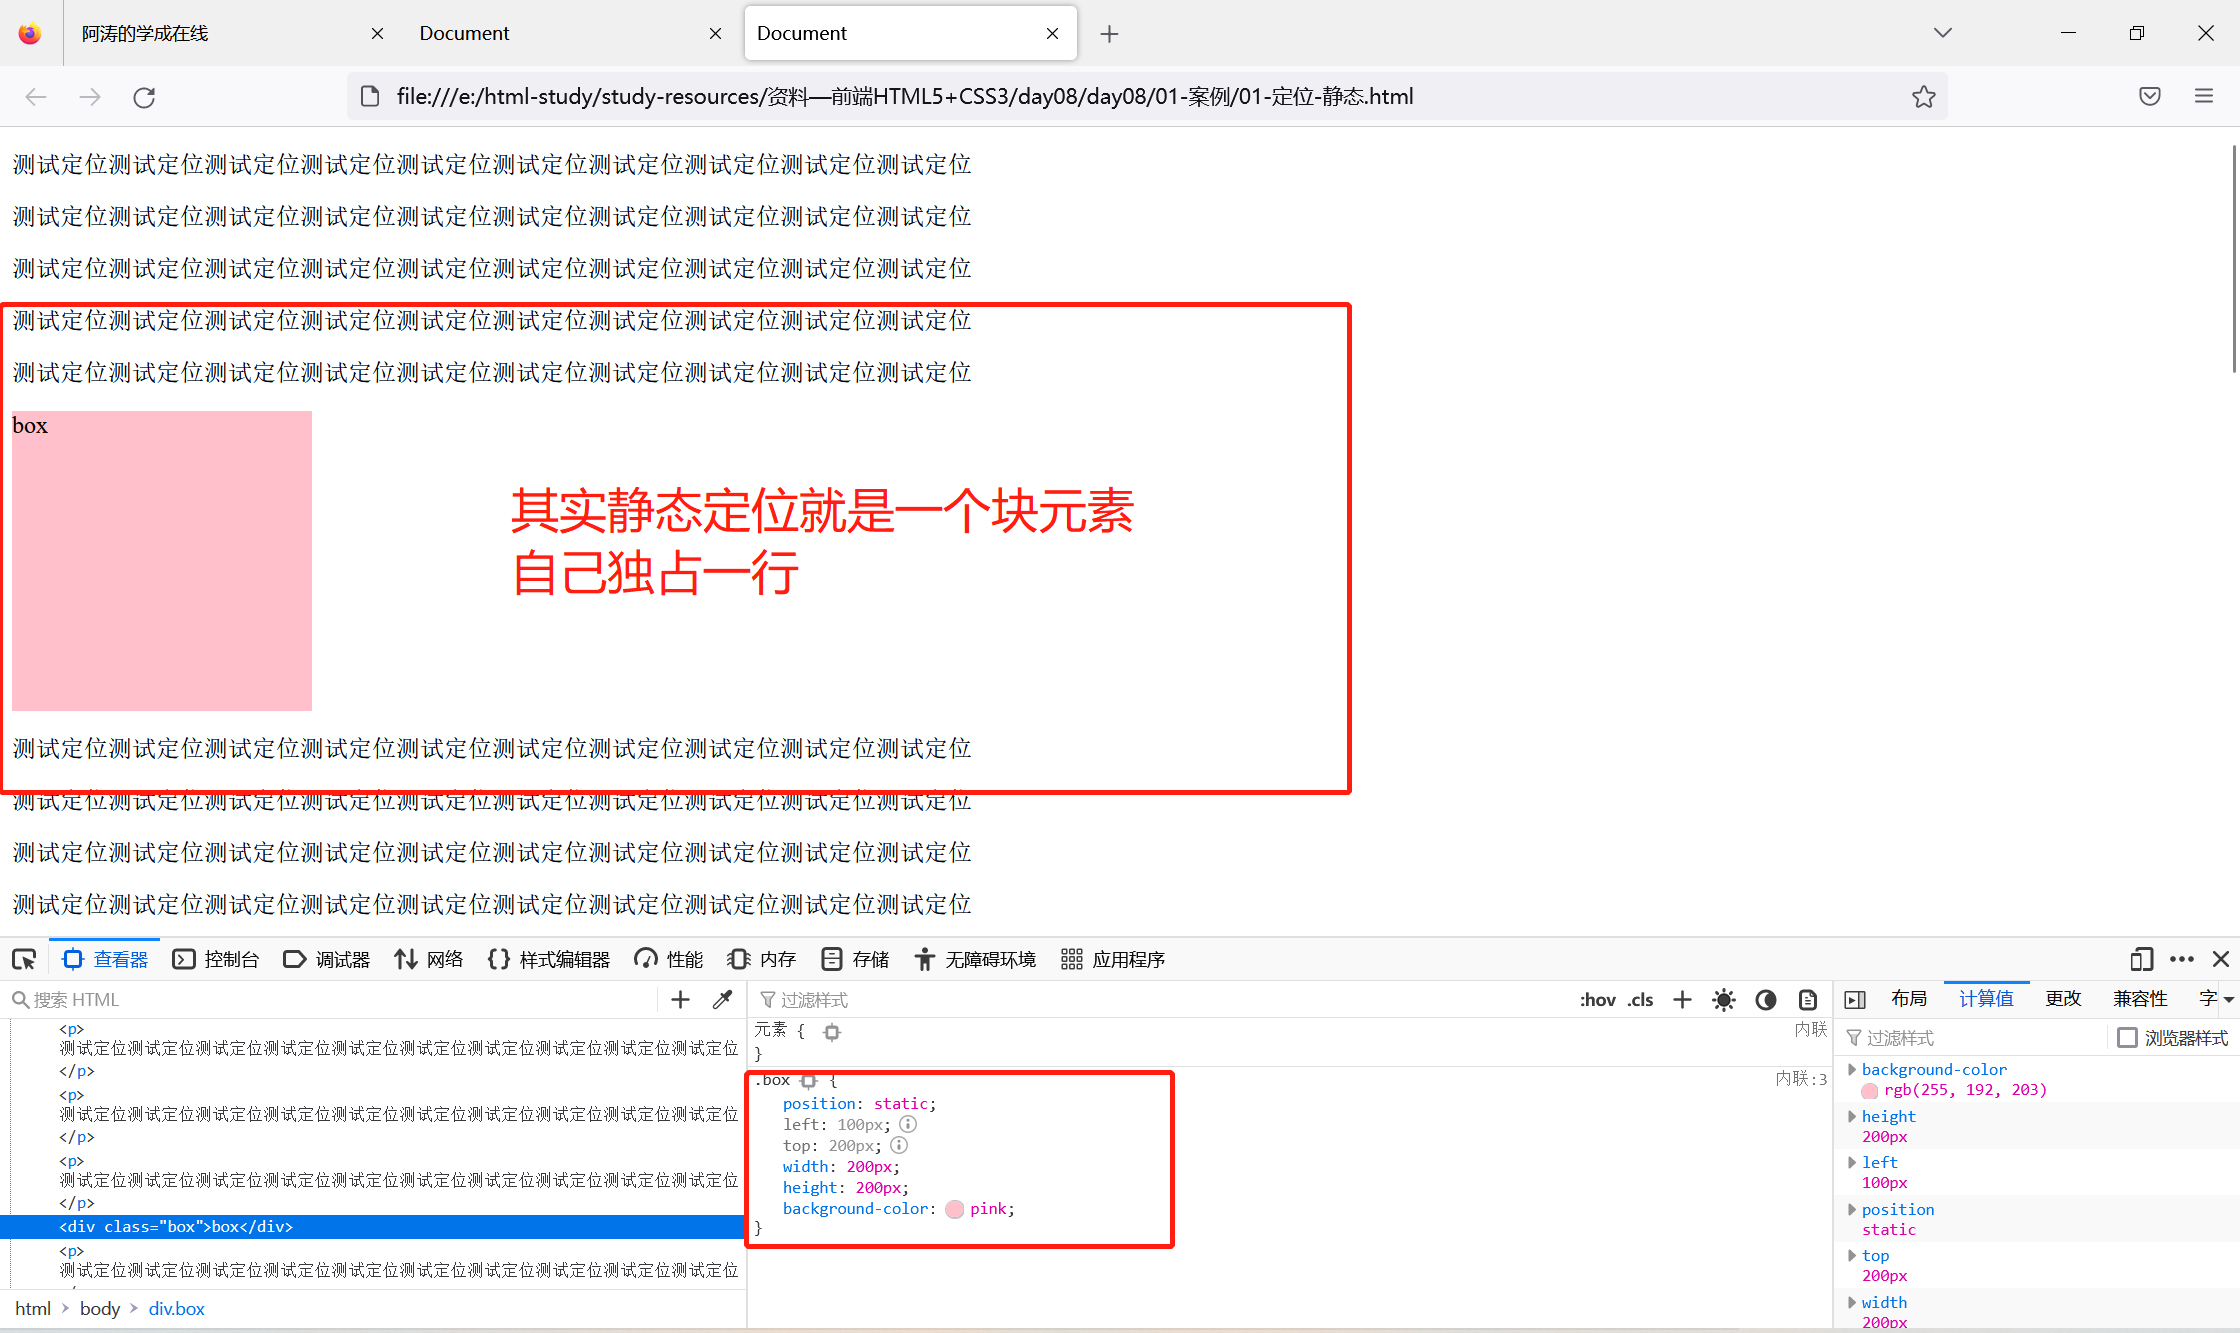Expand the position computed property
The image size is (2240, 1333).
coord(1852,1209)
